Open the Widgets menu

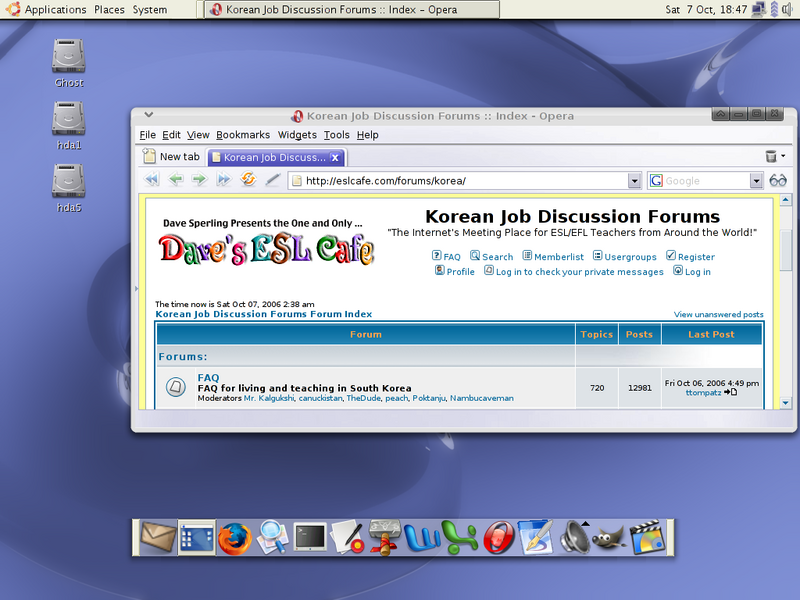tap(297, 135)
